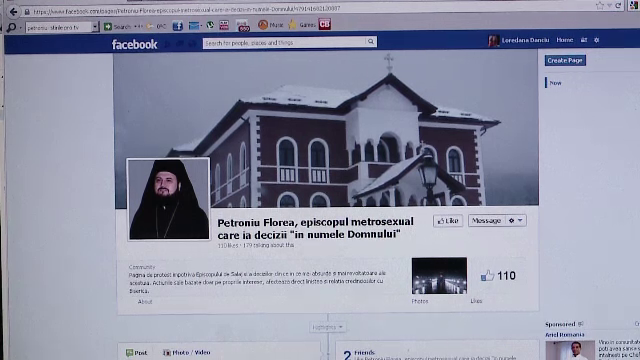
Task: Click the Ariel Romania ad image
Action: [x=570, y=351]
